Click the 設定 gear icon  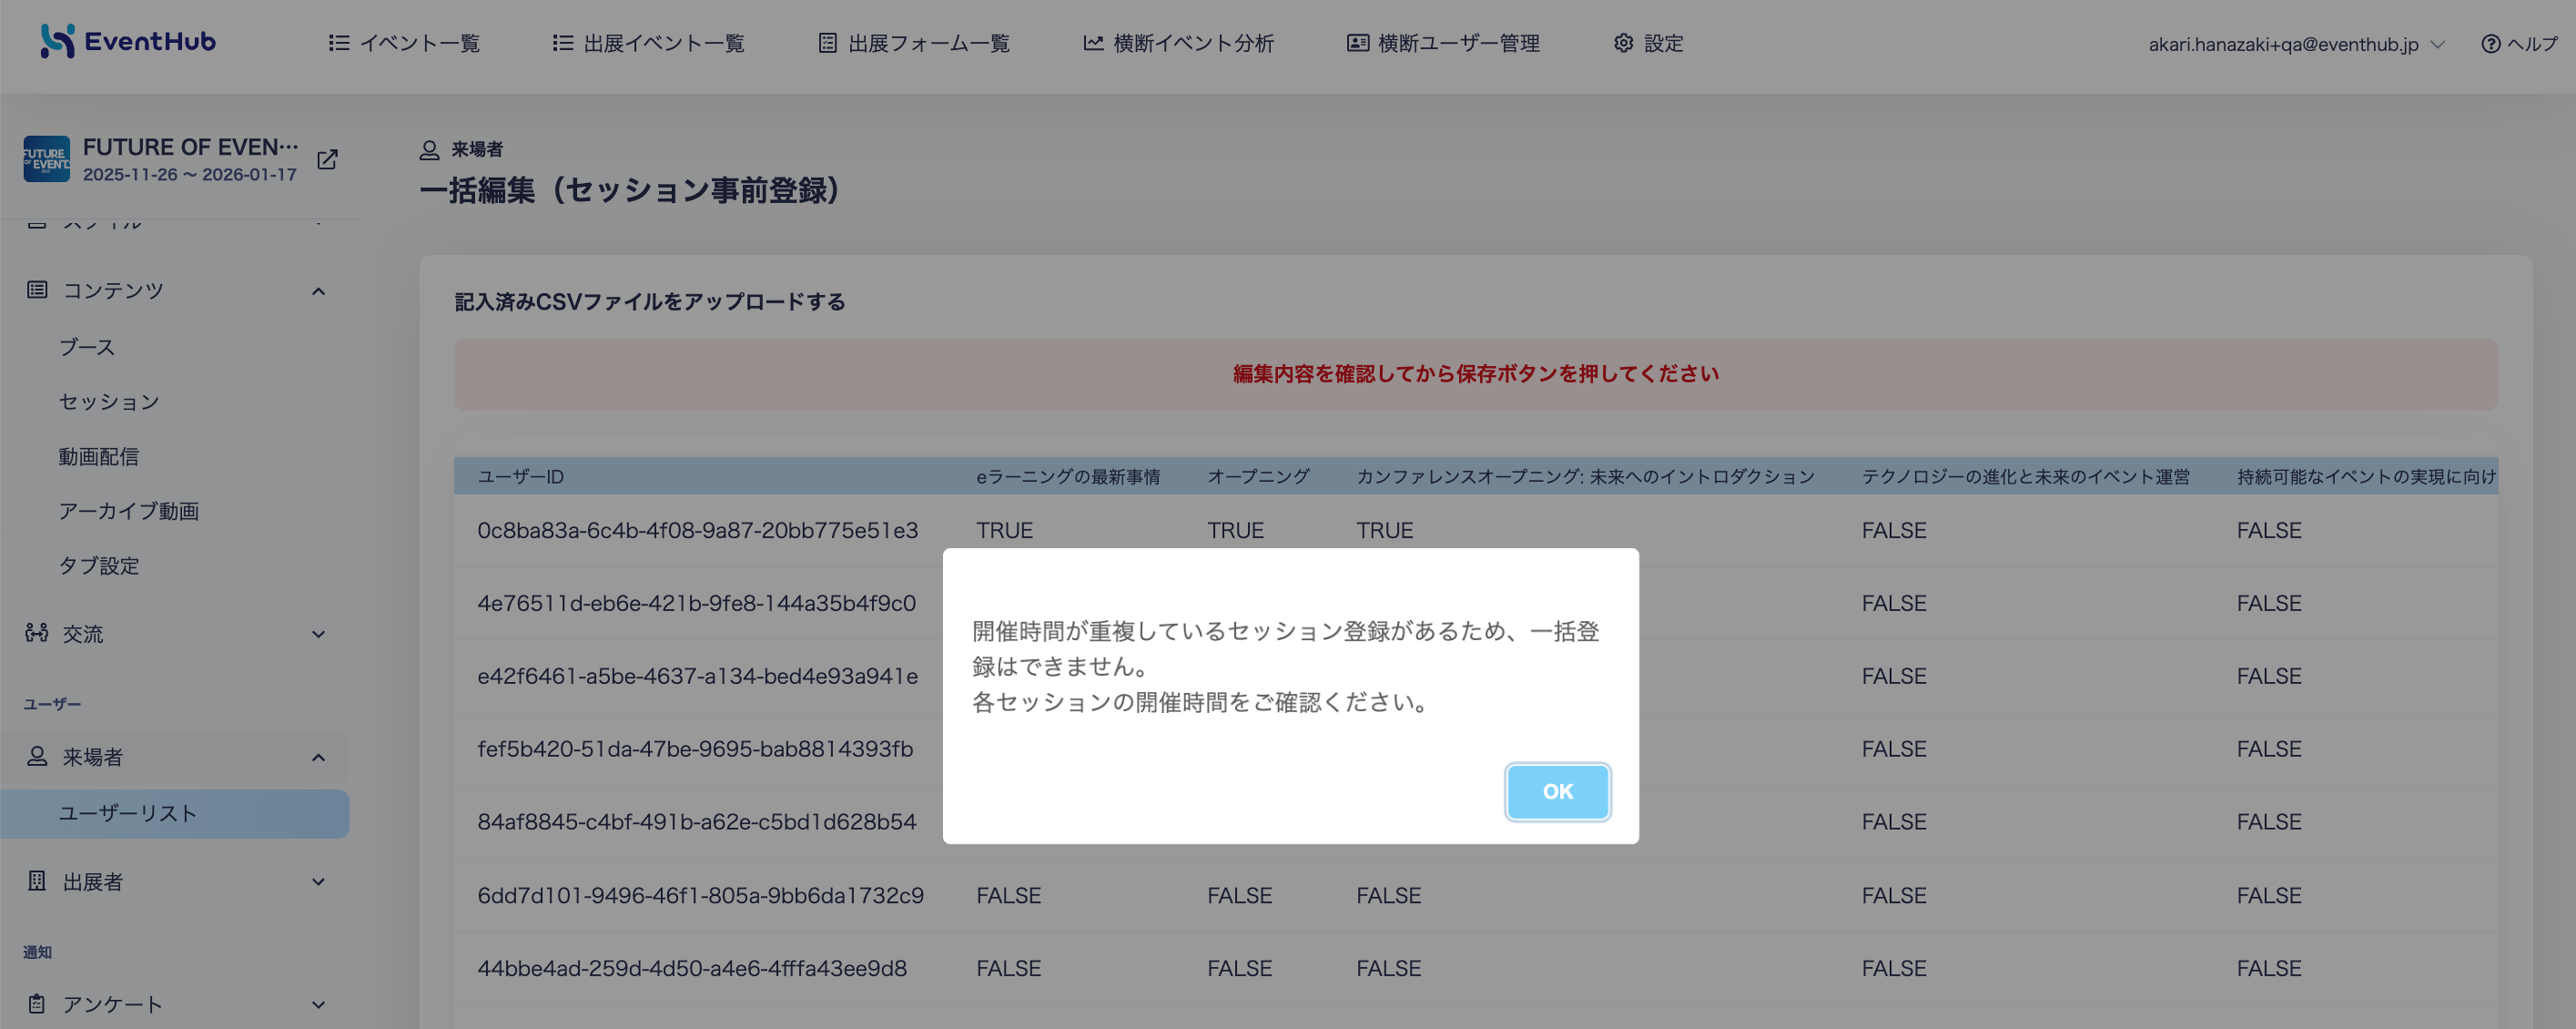[x=1623, y=43]
